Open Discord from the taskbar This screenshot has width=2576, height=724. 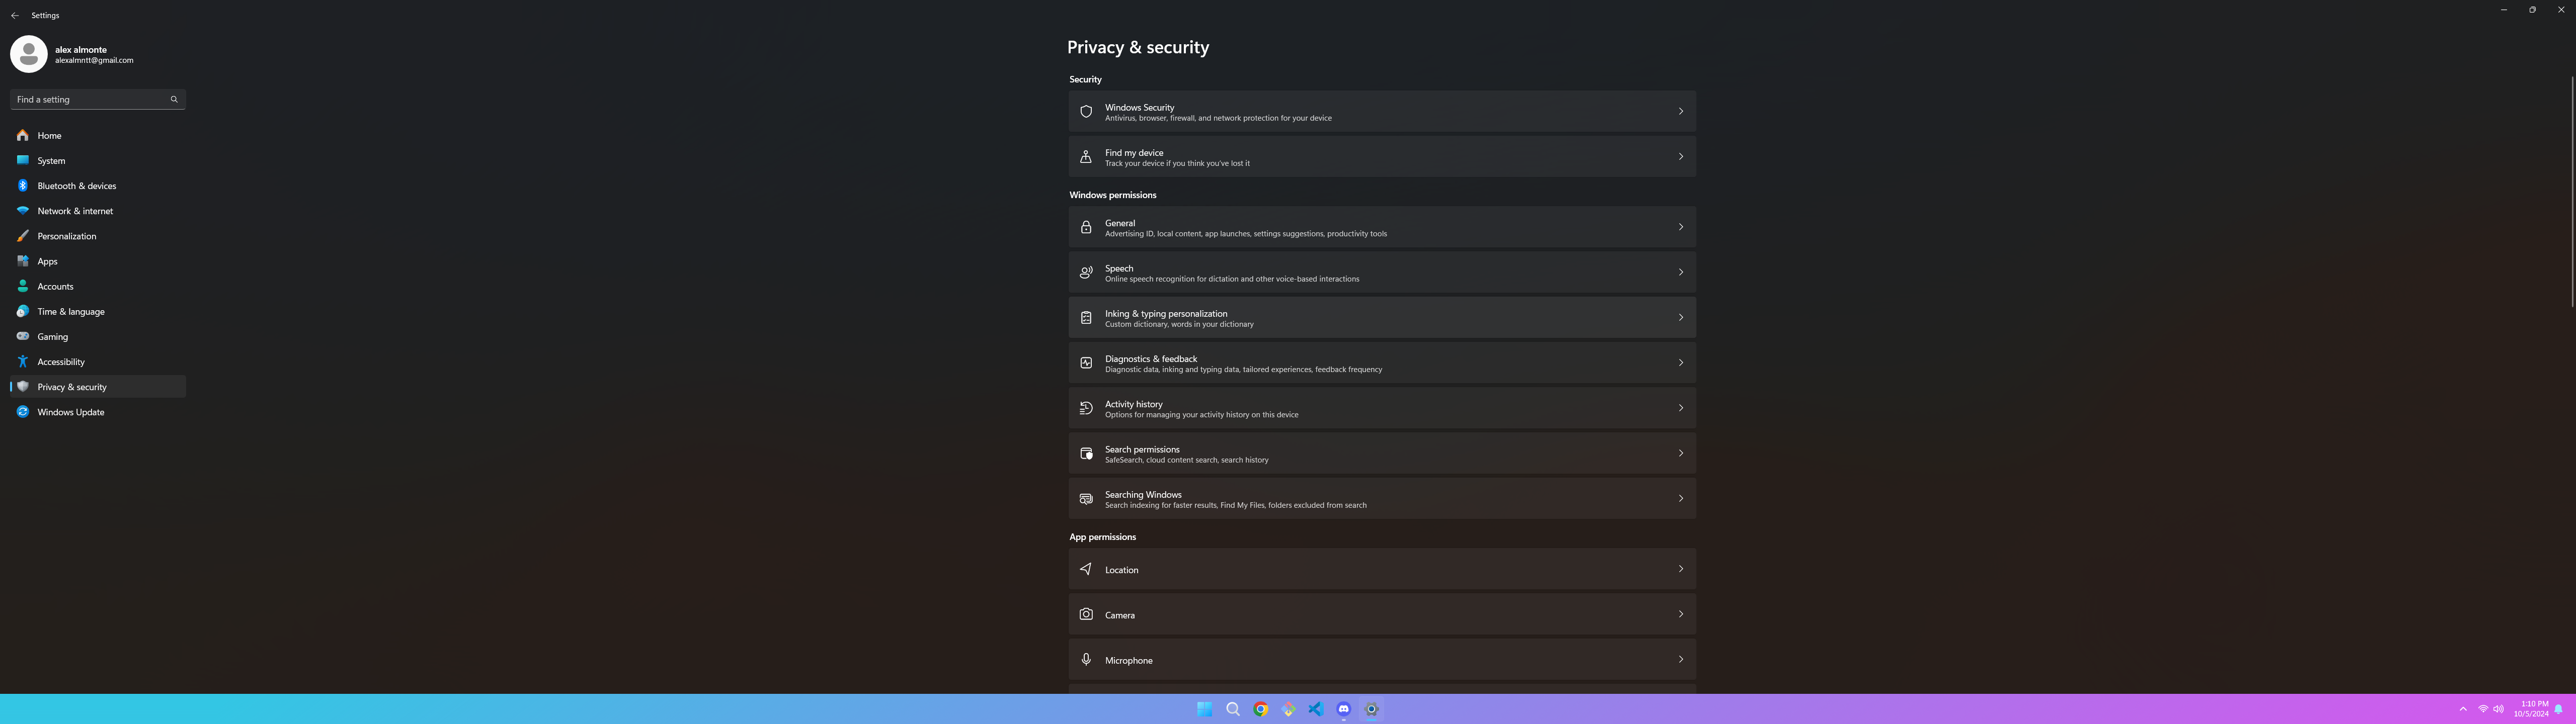(1343, 709)
